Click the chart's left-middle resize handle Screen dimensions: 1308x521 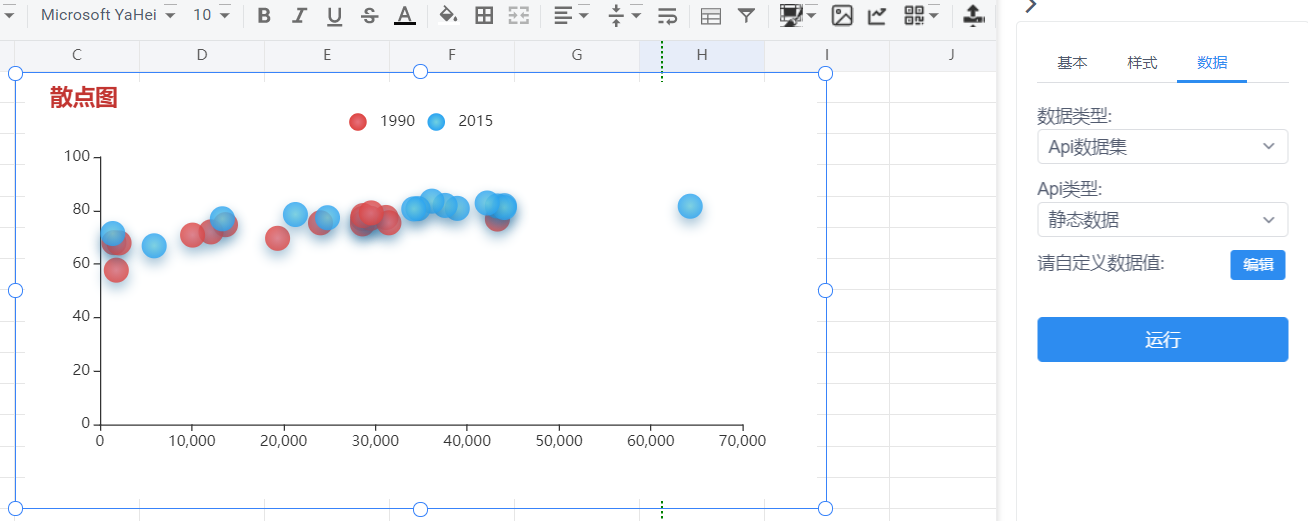pyautogui.click(x=15, y=290)
